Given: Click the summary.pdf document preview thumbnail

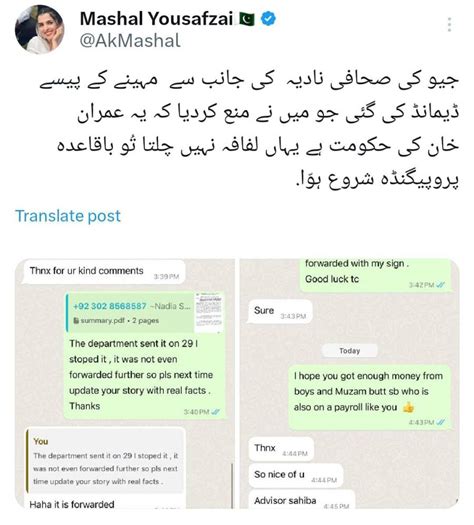Looking at the screenshot, I should tap(209, 312).
